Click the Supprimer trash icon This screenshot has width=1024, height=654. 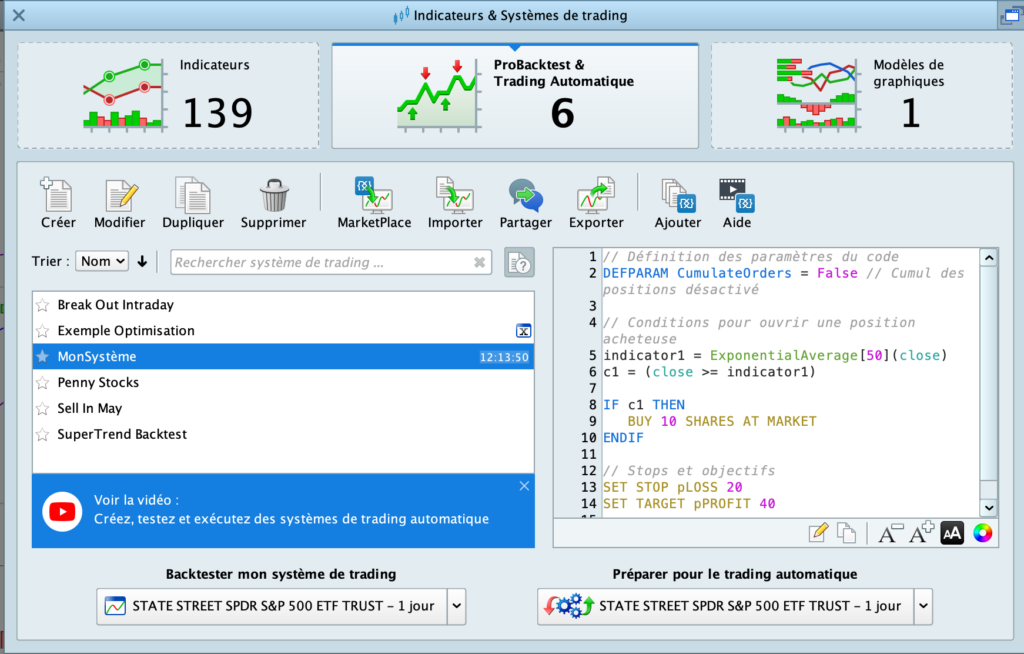(273, 203)
